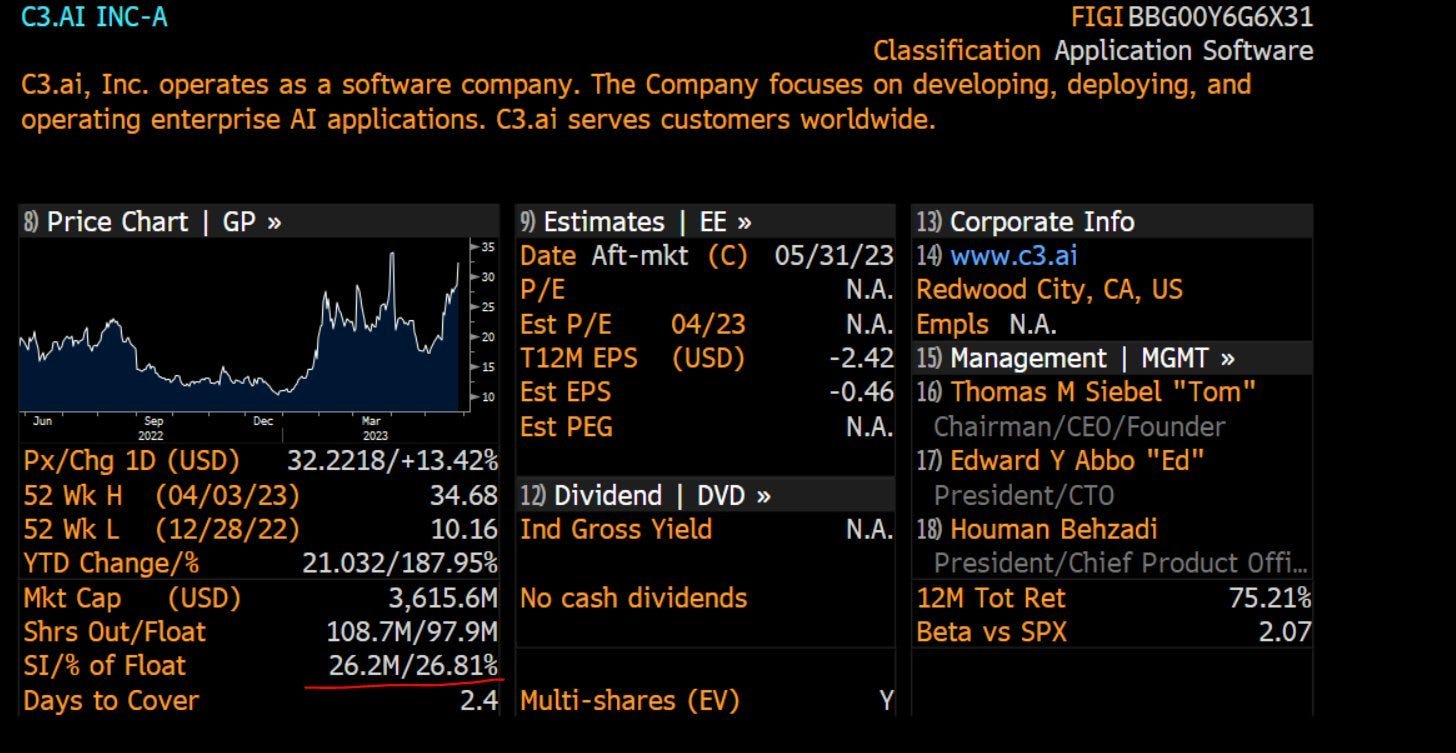Click the Chairman/CEO/Founder title text
The image size is (1456, 753).
pyautogui.click(x=1080, y=427)
